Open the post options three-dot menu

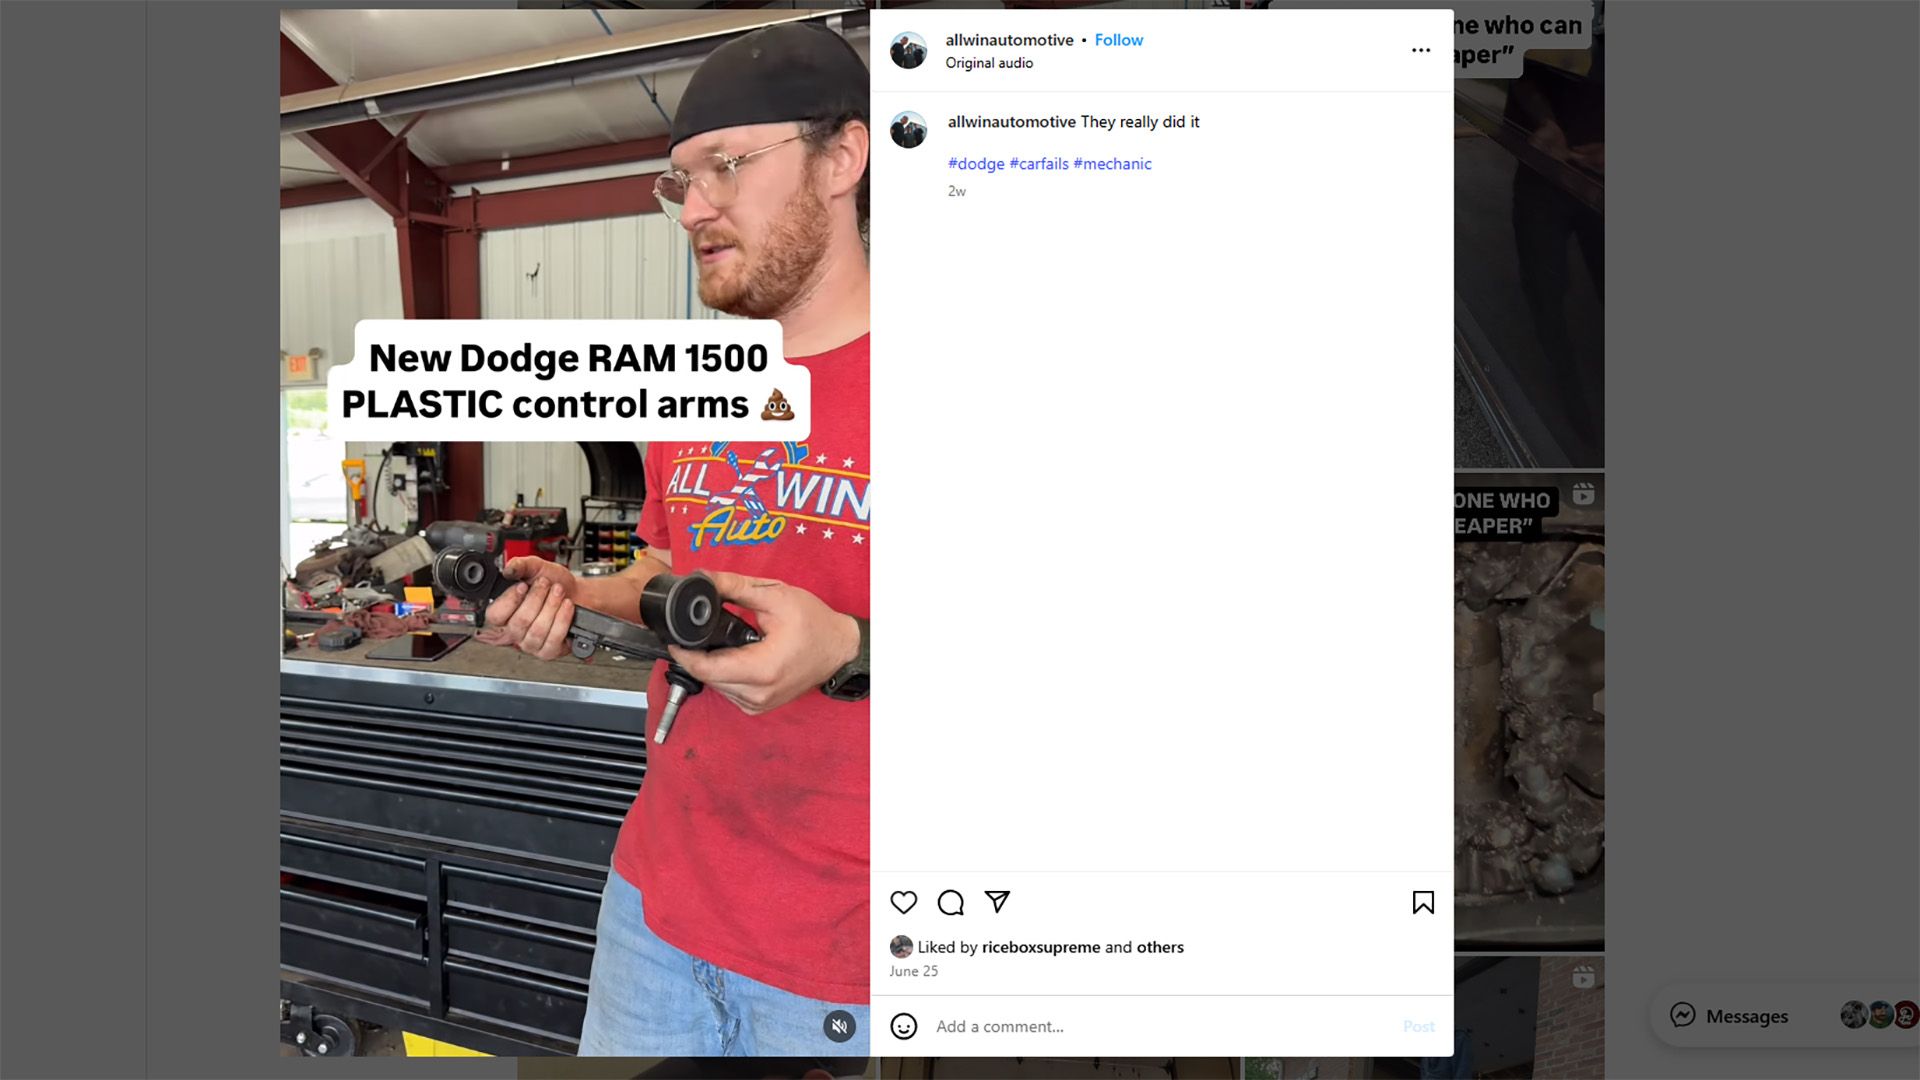coord(1421,49)
